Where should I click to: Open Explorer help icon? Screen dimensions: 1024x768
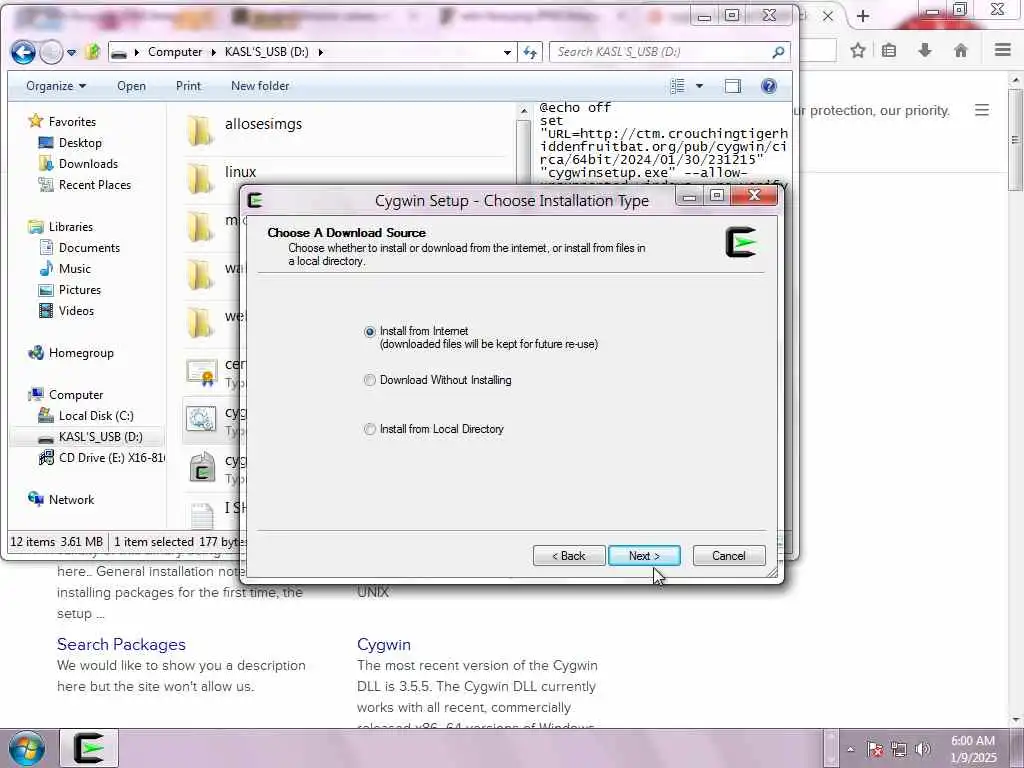pos(769,86)
